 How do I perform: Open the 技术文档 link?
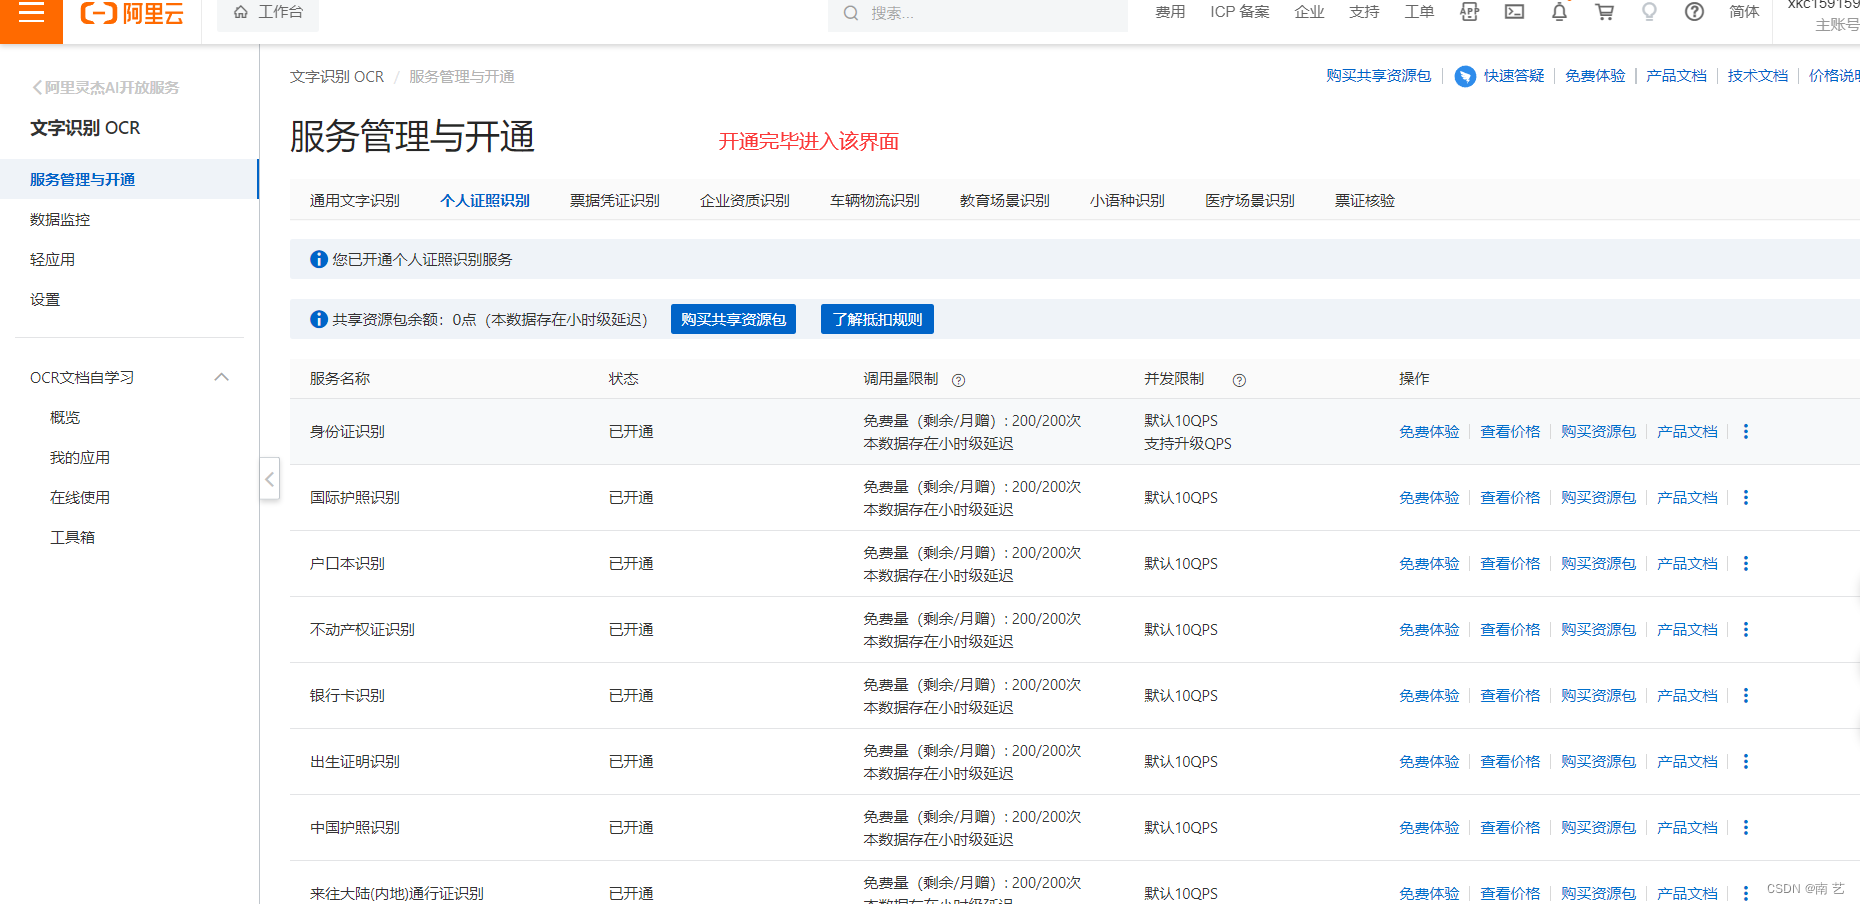(x=1757, y=76)
